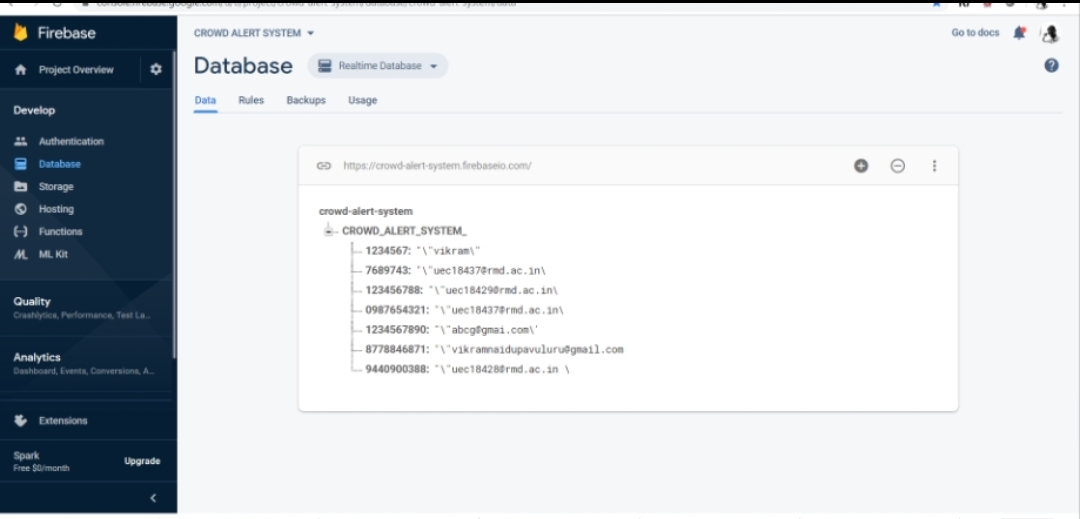Click the Develop section heading
This screenshot has height=519, width=1080.
[x=34, y=110]
